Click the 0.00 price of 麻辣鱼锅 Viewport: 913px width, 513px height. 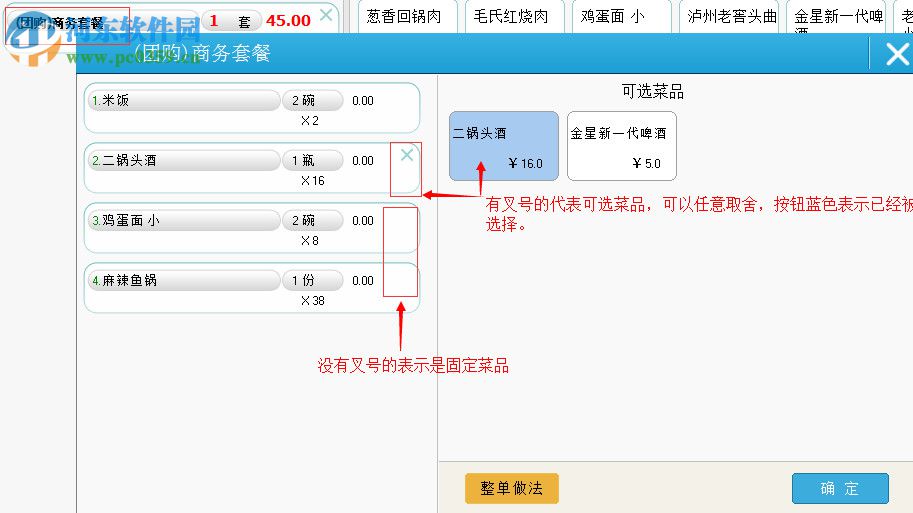363,281
